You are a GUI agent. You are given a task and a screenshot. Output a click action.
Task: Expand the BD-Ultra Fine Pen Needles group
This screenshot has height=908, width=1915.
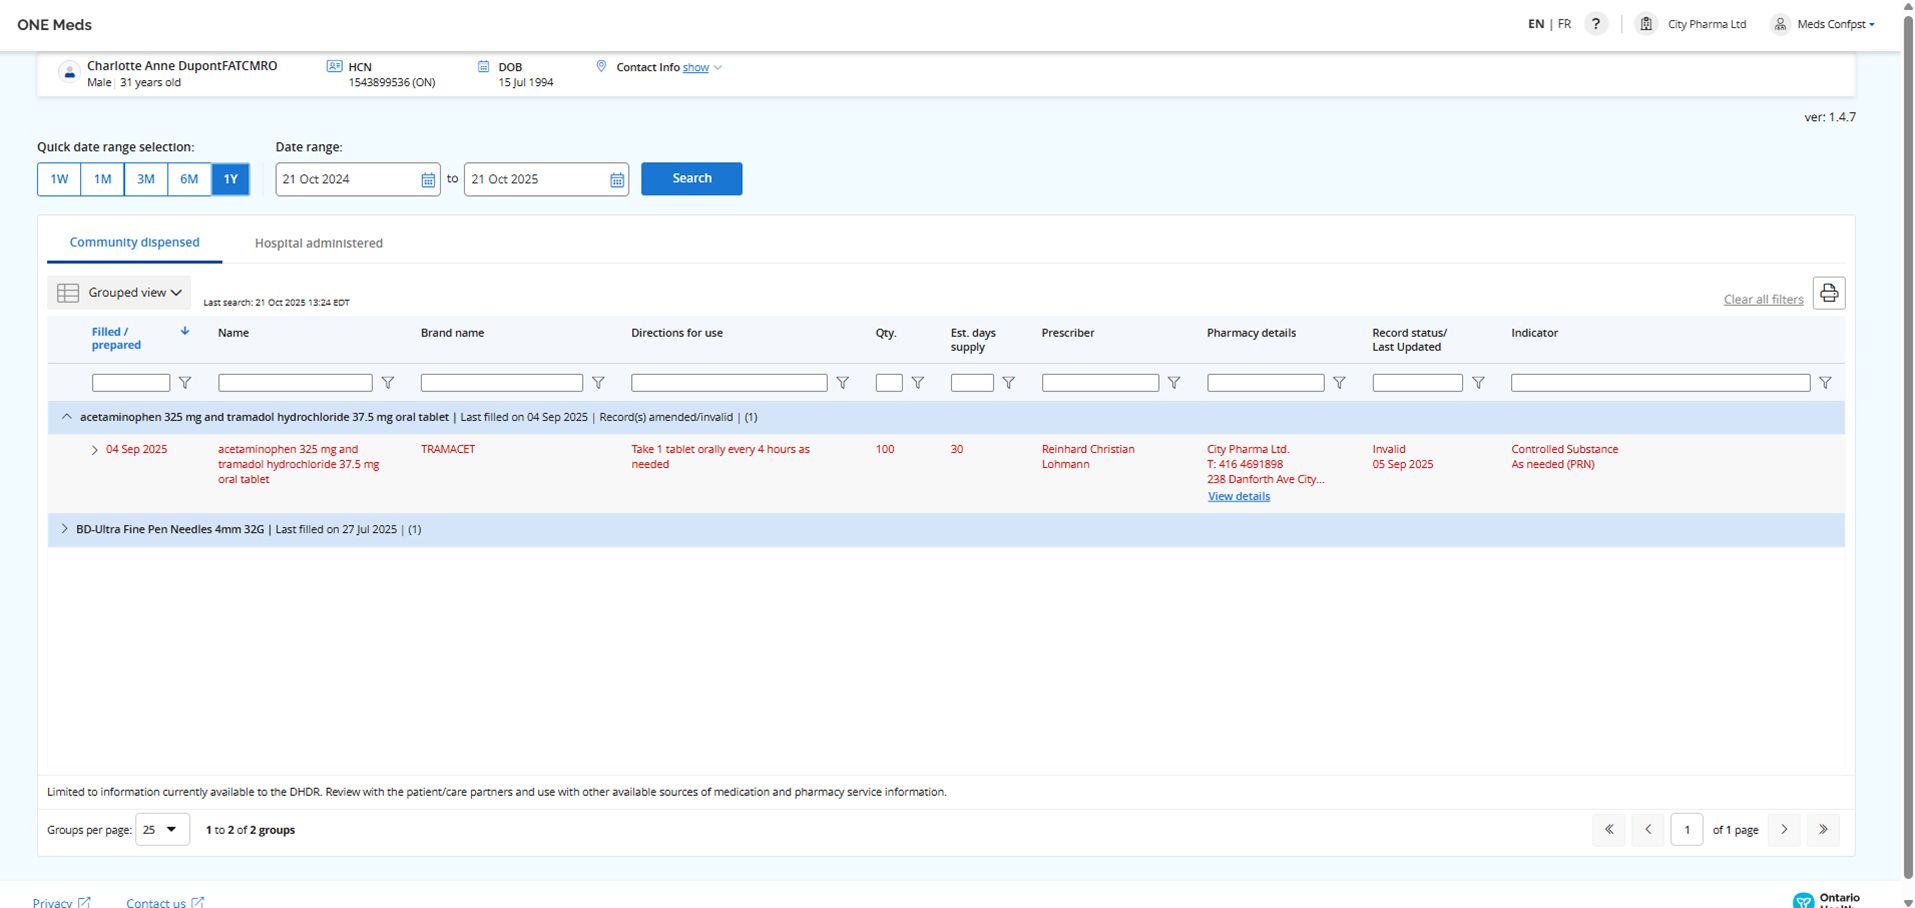(65, 529)
